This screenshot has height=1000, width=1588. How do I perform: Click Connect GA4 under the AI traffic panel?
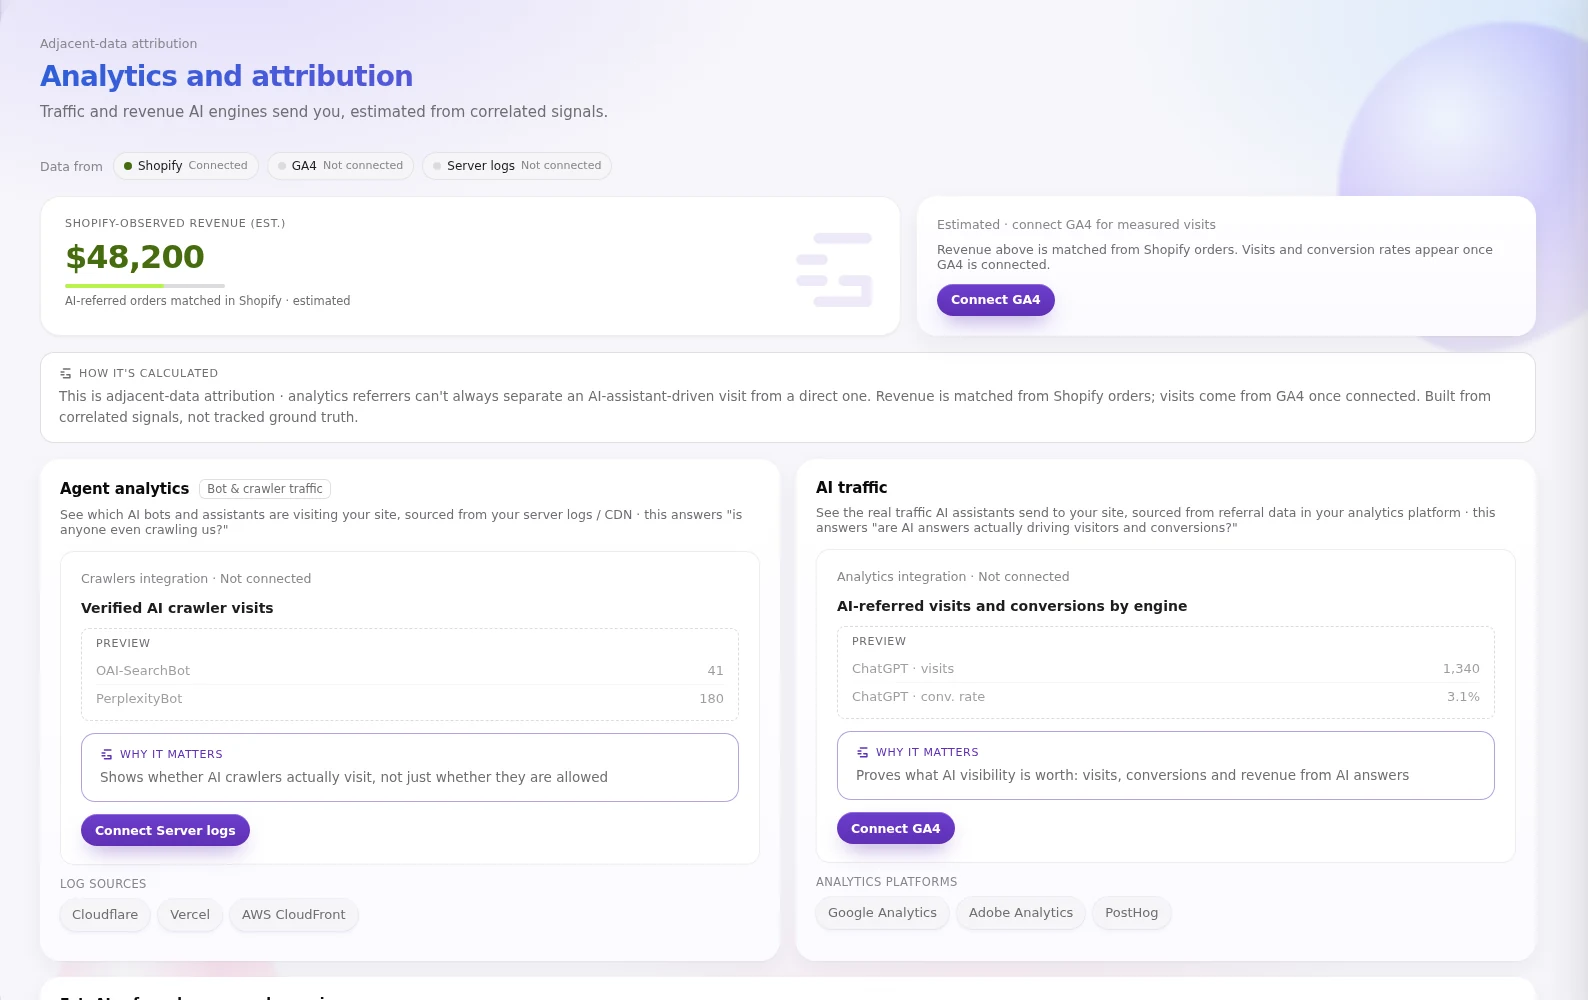pos(895,828)
